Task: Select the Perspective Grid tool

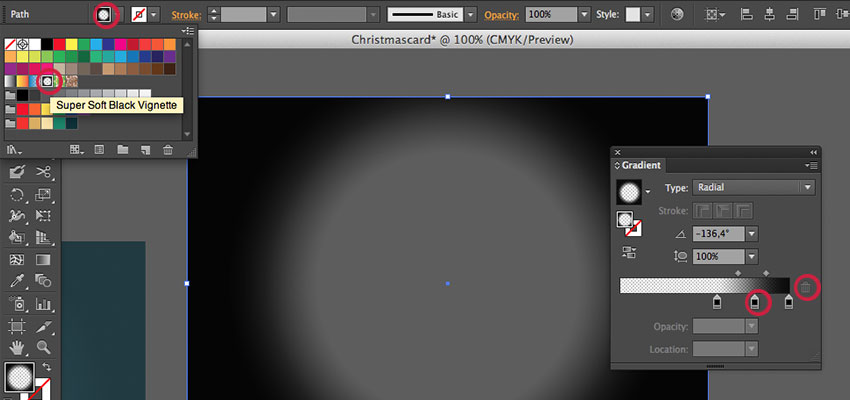Action: pyautogui.click(x=43, y=237)
